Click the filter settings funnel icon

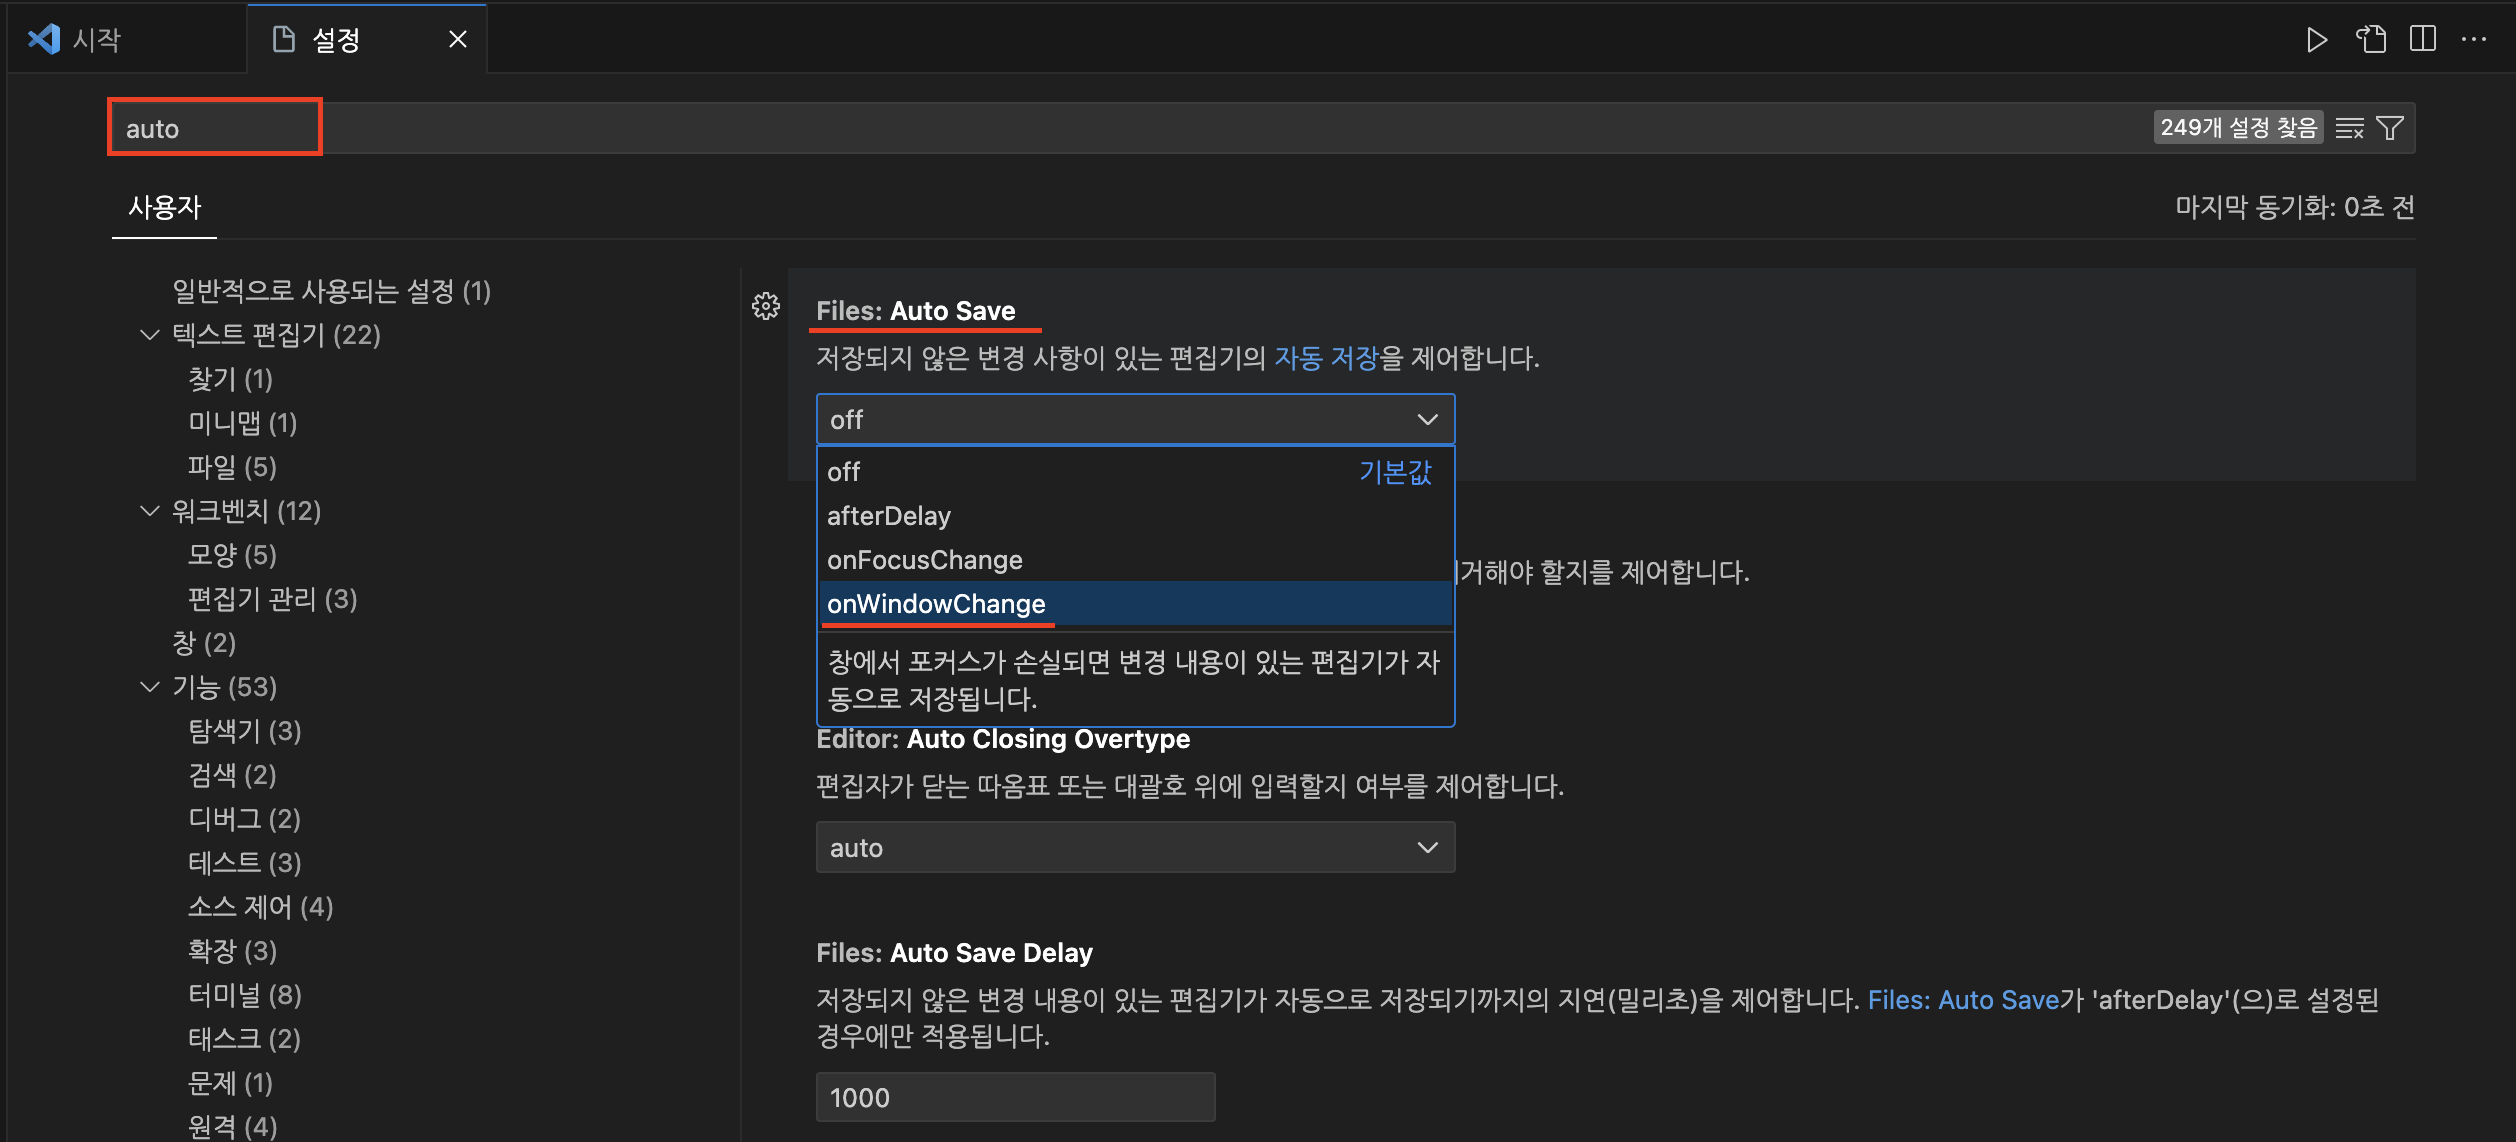[x=2390, y=129]
